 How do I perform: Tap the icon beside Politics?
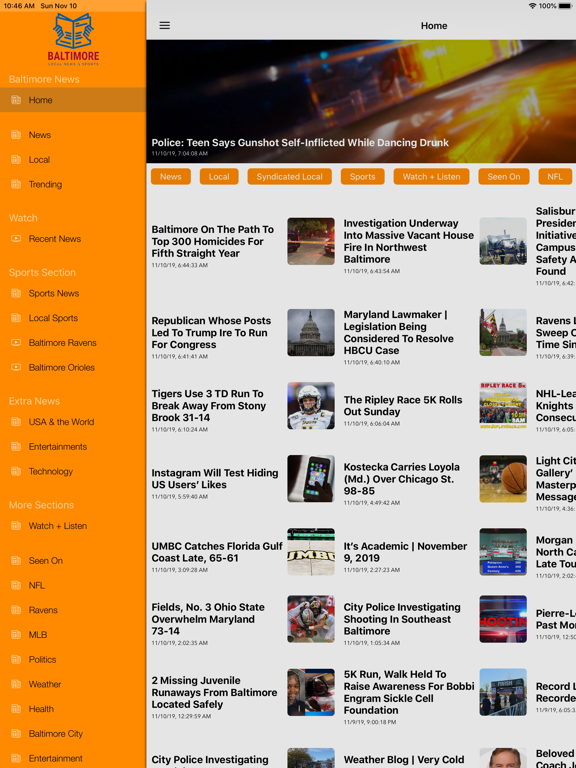click(16, 660)
